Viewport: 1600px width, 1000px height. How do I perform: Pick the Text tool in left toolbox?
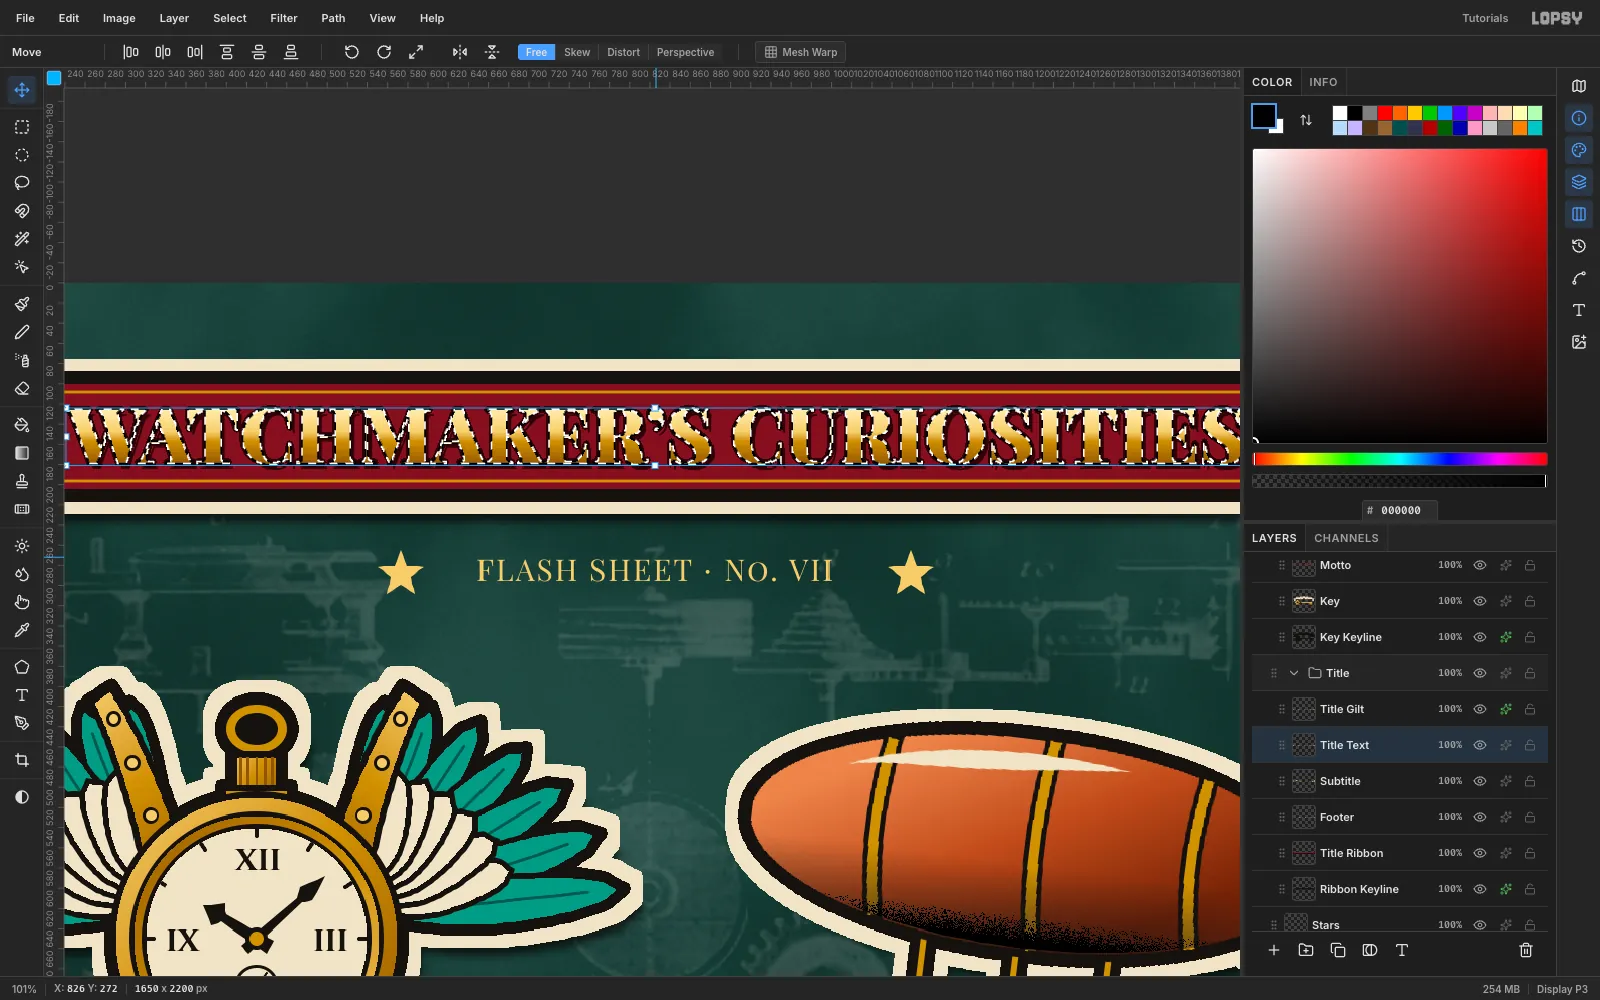coord(22,695)
